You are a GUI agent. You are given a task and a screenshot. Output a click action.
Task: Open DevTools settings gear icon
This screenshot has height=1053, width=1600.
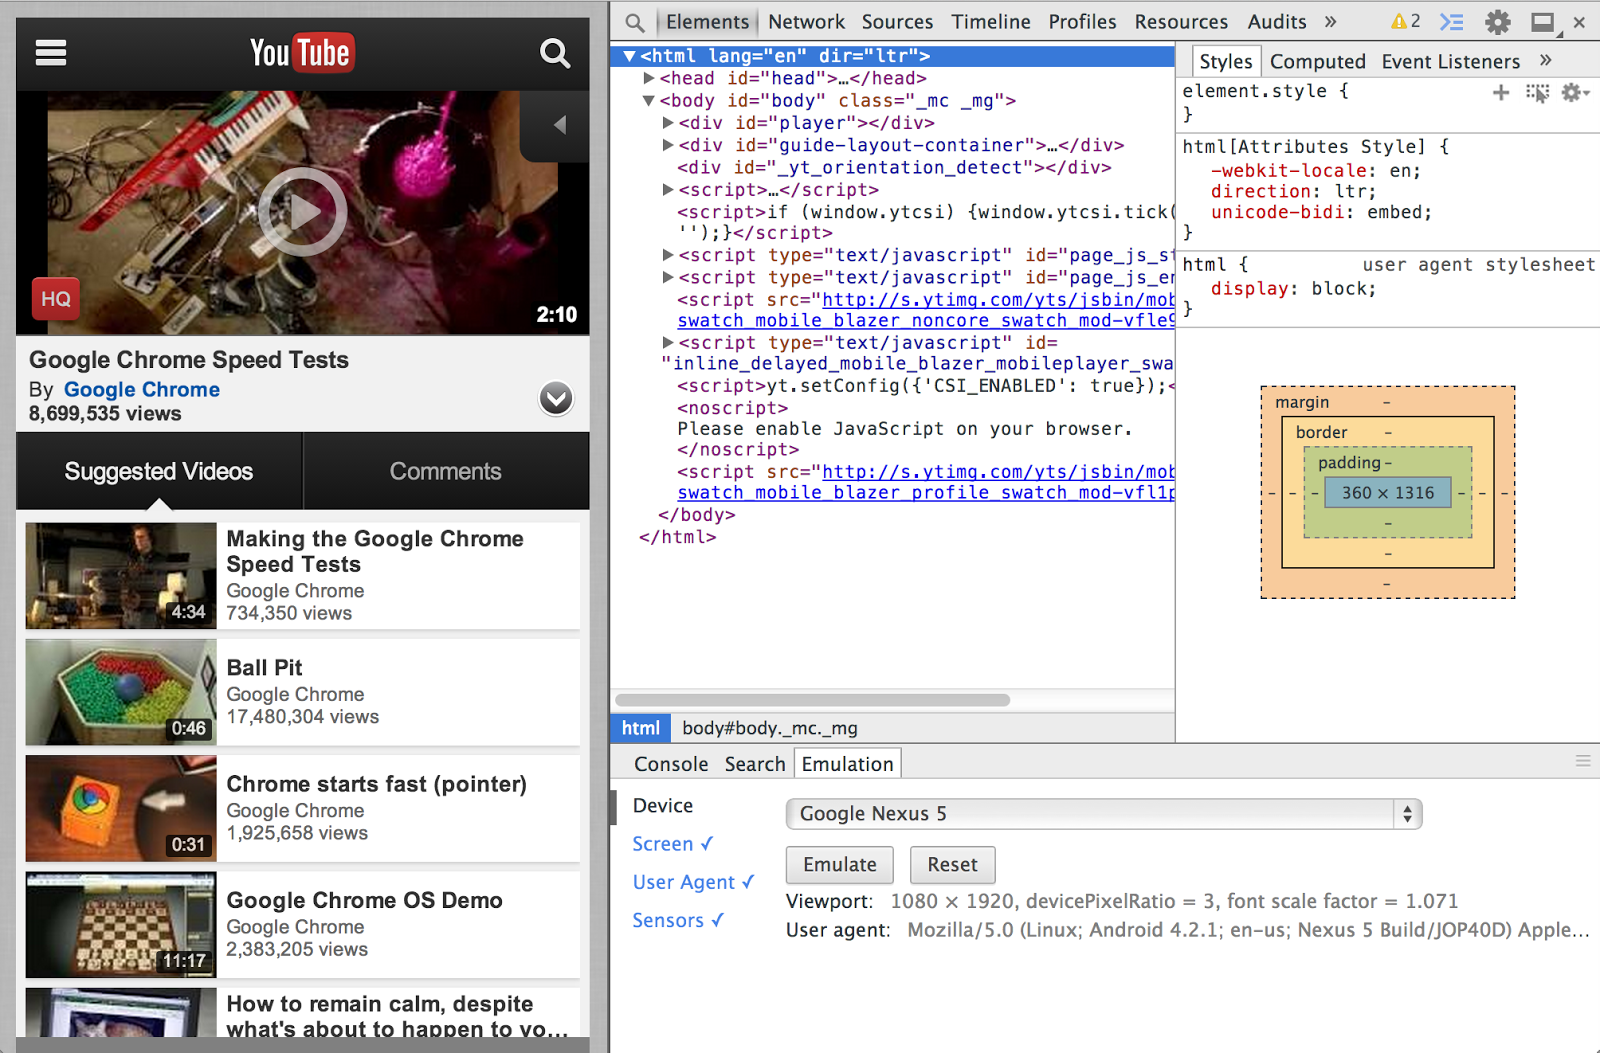tap(1497, 22)
